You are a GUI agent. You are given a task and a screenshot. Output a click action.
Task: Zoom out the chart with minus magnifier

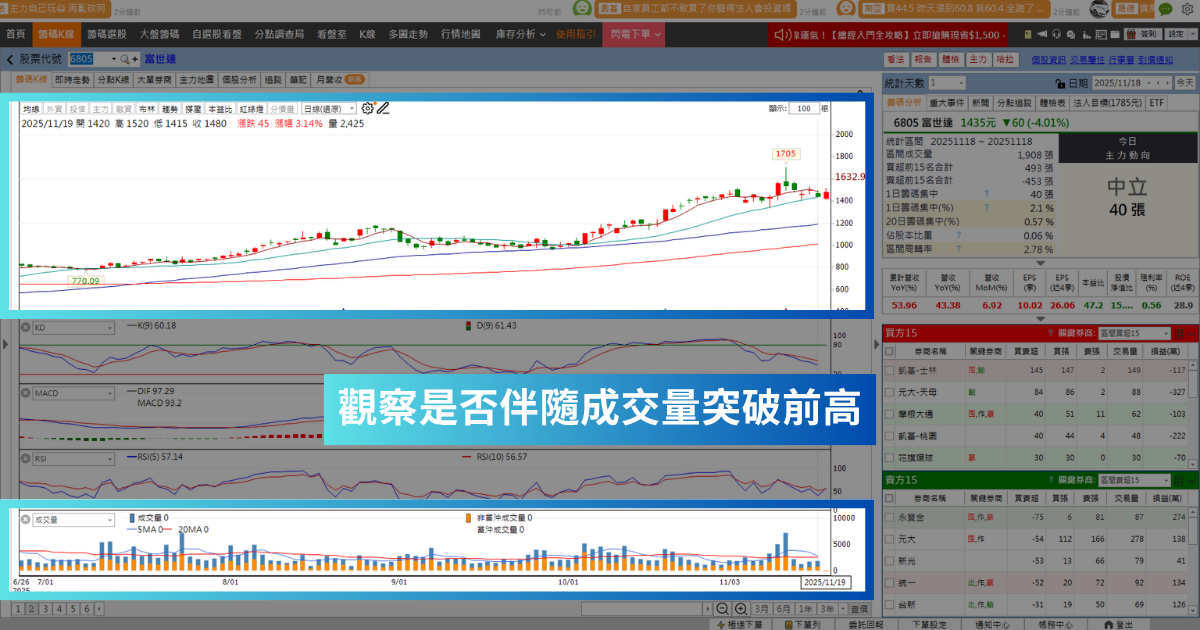pyautogui.click(x=722, y=609)
